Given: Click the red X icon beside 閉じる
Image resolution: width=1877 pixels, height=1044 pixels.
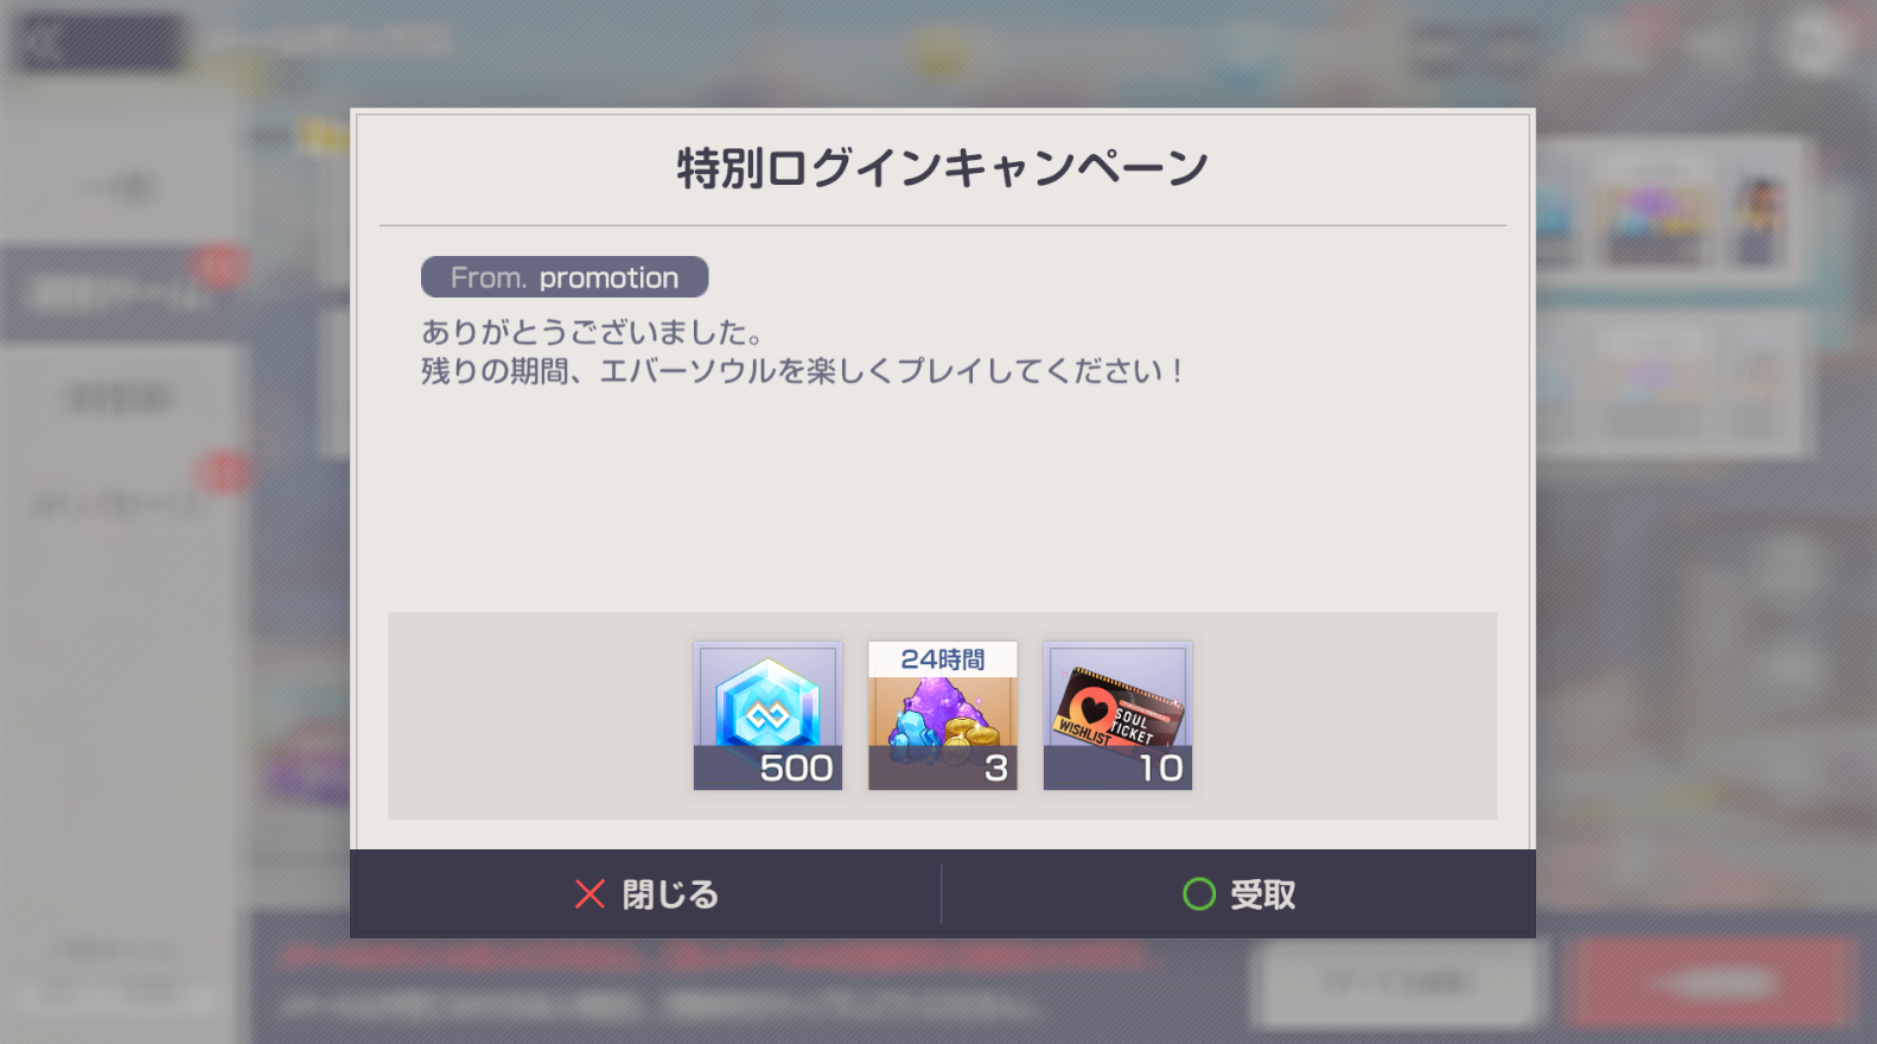Looking at the screenshot, I should point(590,894).
